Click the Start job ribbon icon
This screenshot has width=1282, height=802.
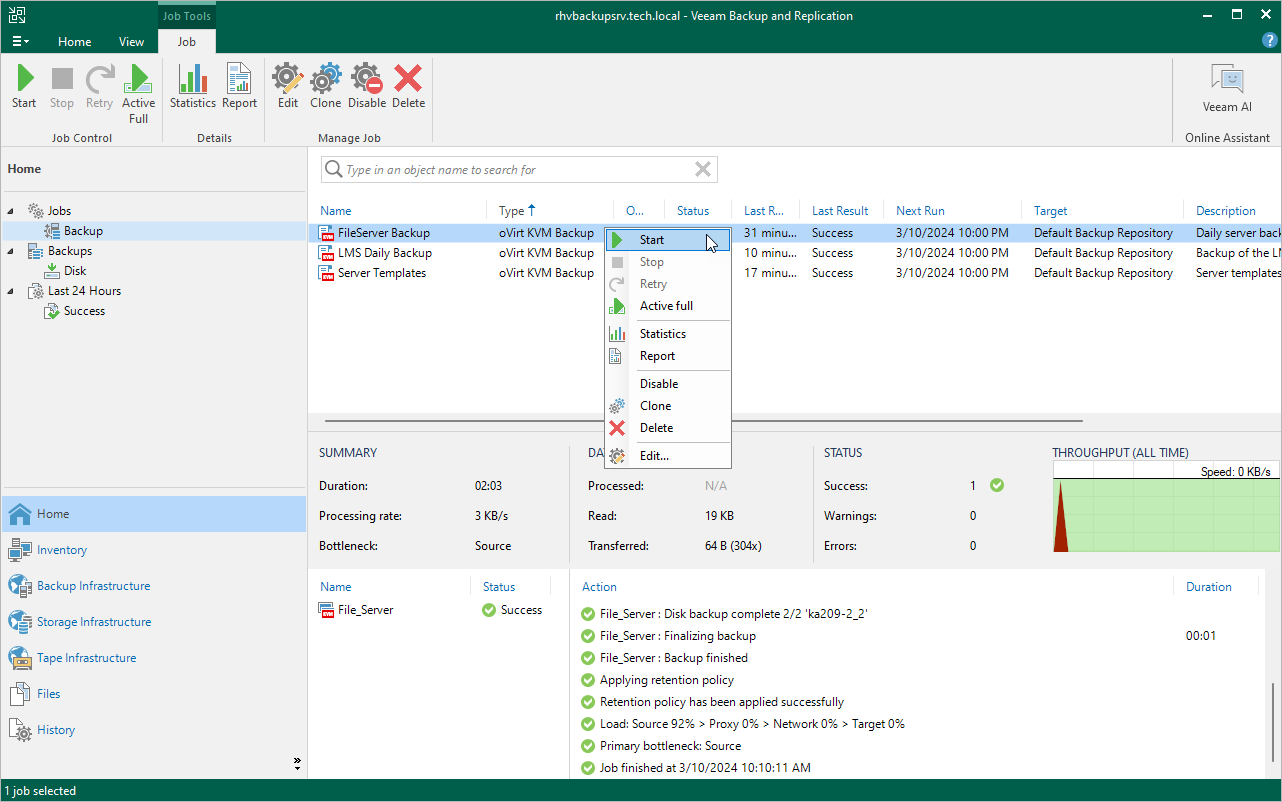pos(25,87)
